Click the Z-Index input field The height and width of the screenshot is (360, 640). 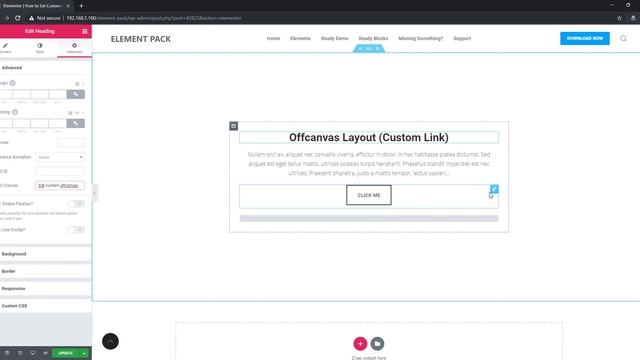(71, 142)
